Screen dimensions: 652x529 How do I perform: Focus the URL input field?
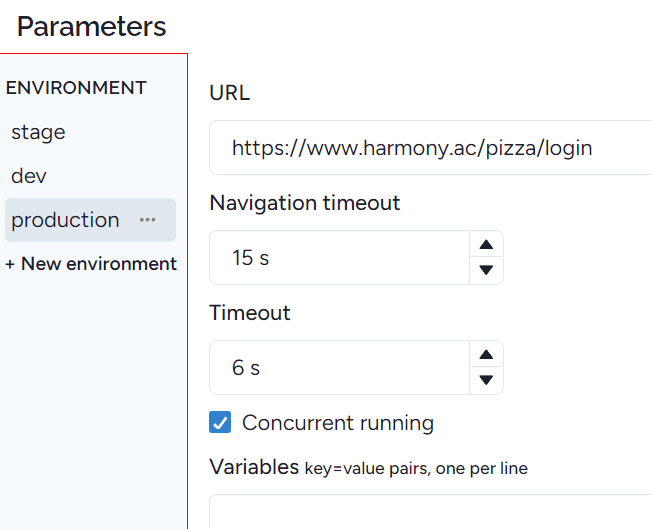430,148
